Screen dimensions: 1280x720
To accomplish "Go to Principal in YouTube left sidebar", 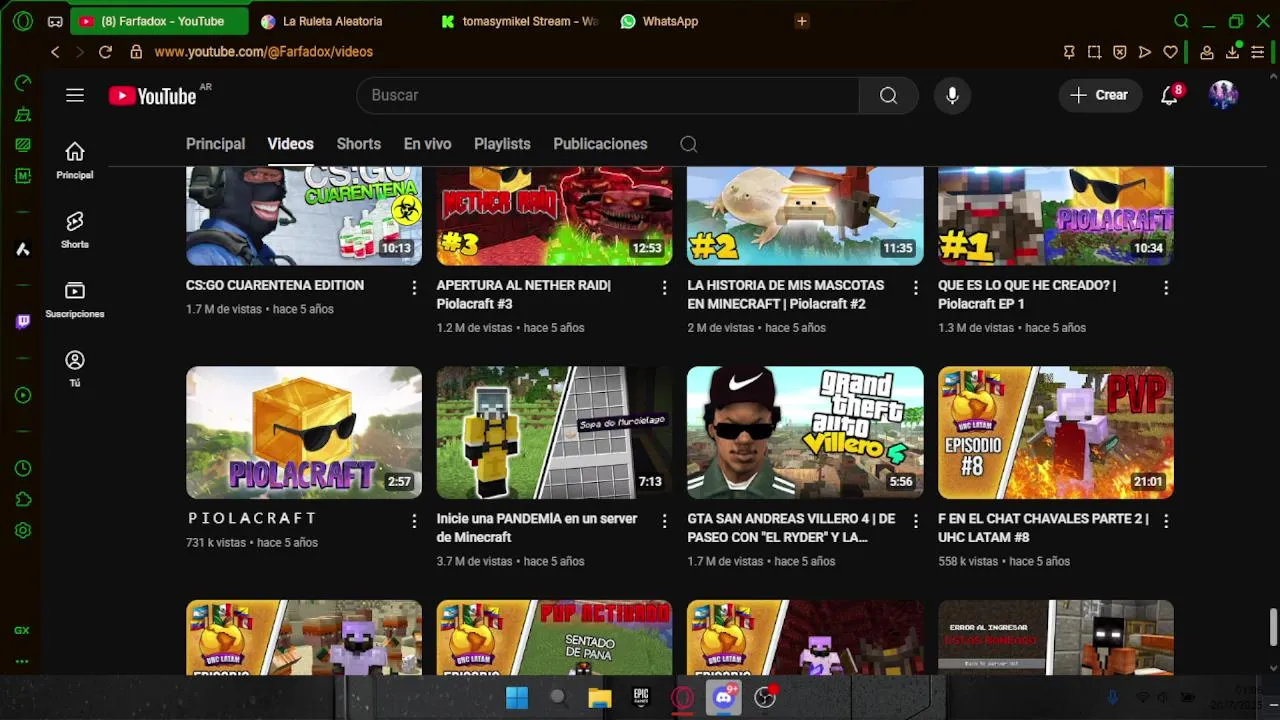I will click(x=75, y=160).
